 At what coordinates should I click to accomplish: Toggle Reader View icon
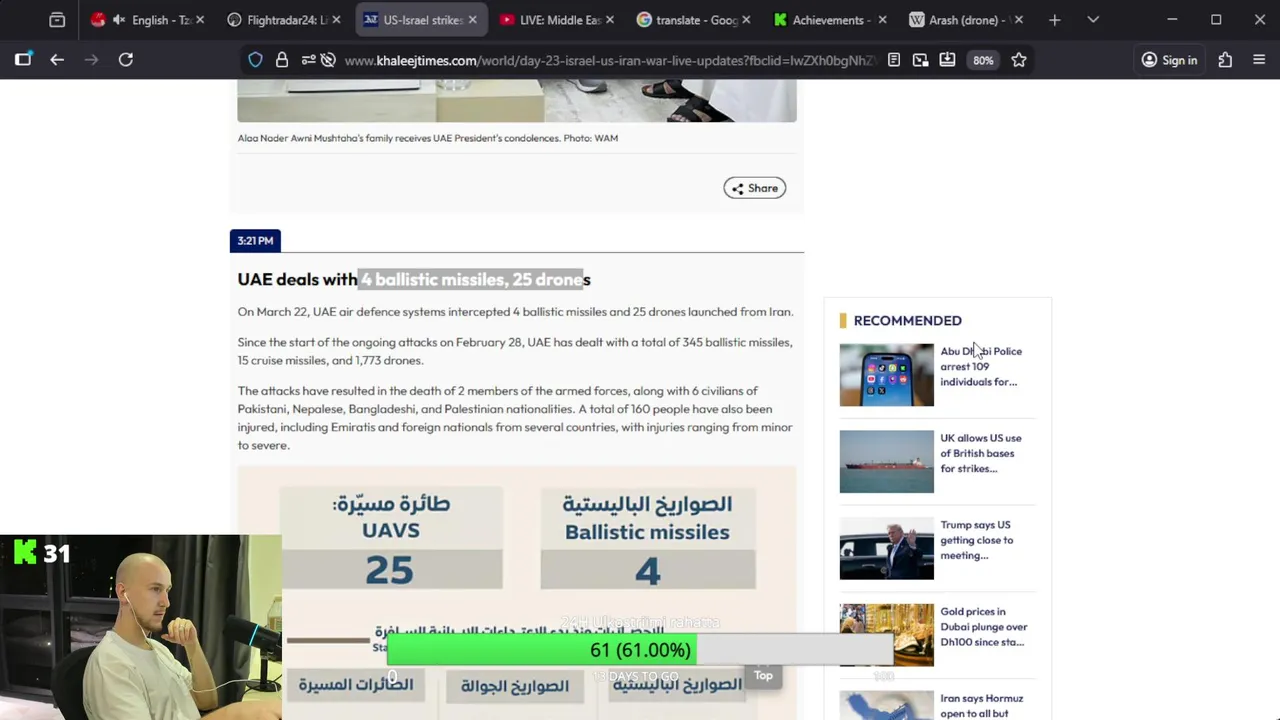[894, 60]
